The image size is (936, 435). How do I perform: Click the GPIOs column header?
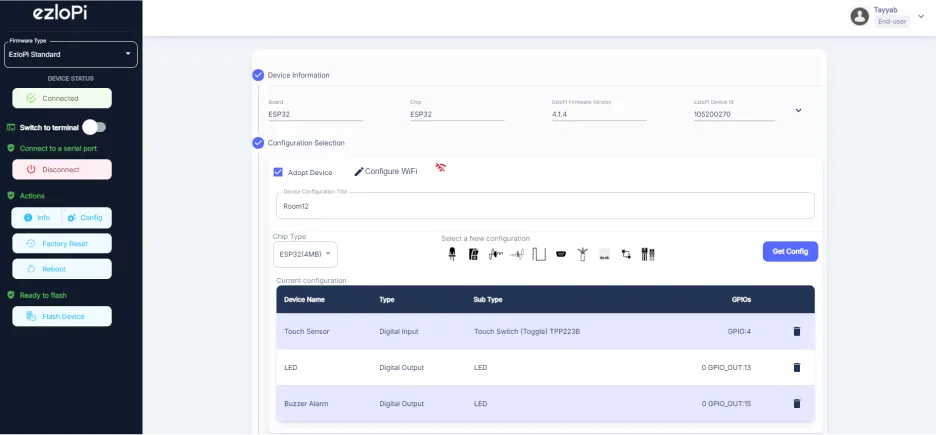pyautogui.click(x=741, y=300)
